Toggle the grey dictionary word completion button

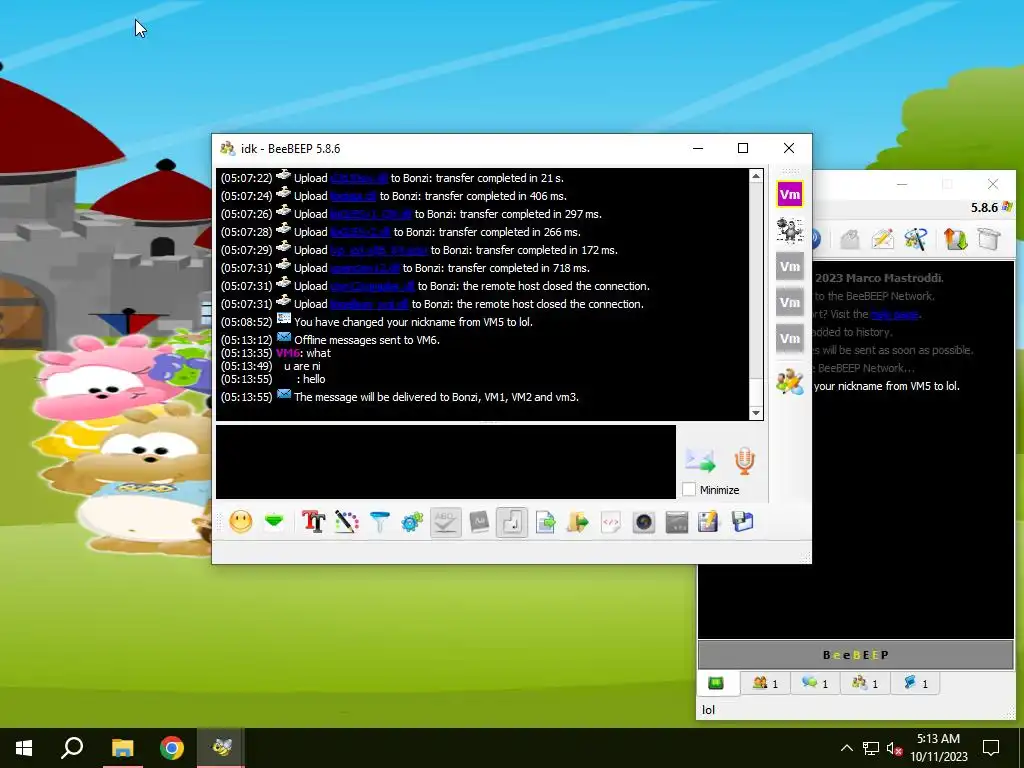[x=479, y=522]
